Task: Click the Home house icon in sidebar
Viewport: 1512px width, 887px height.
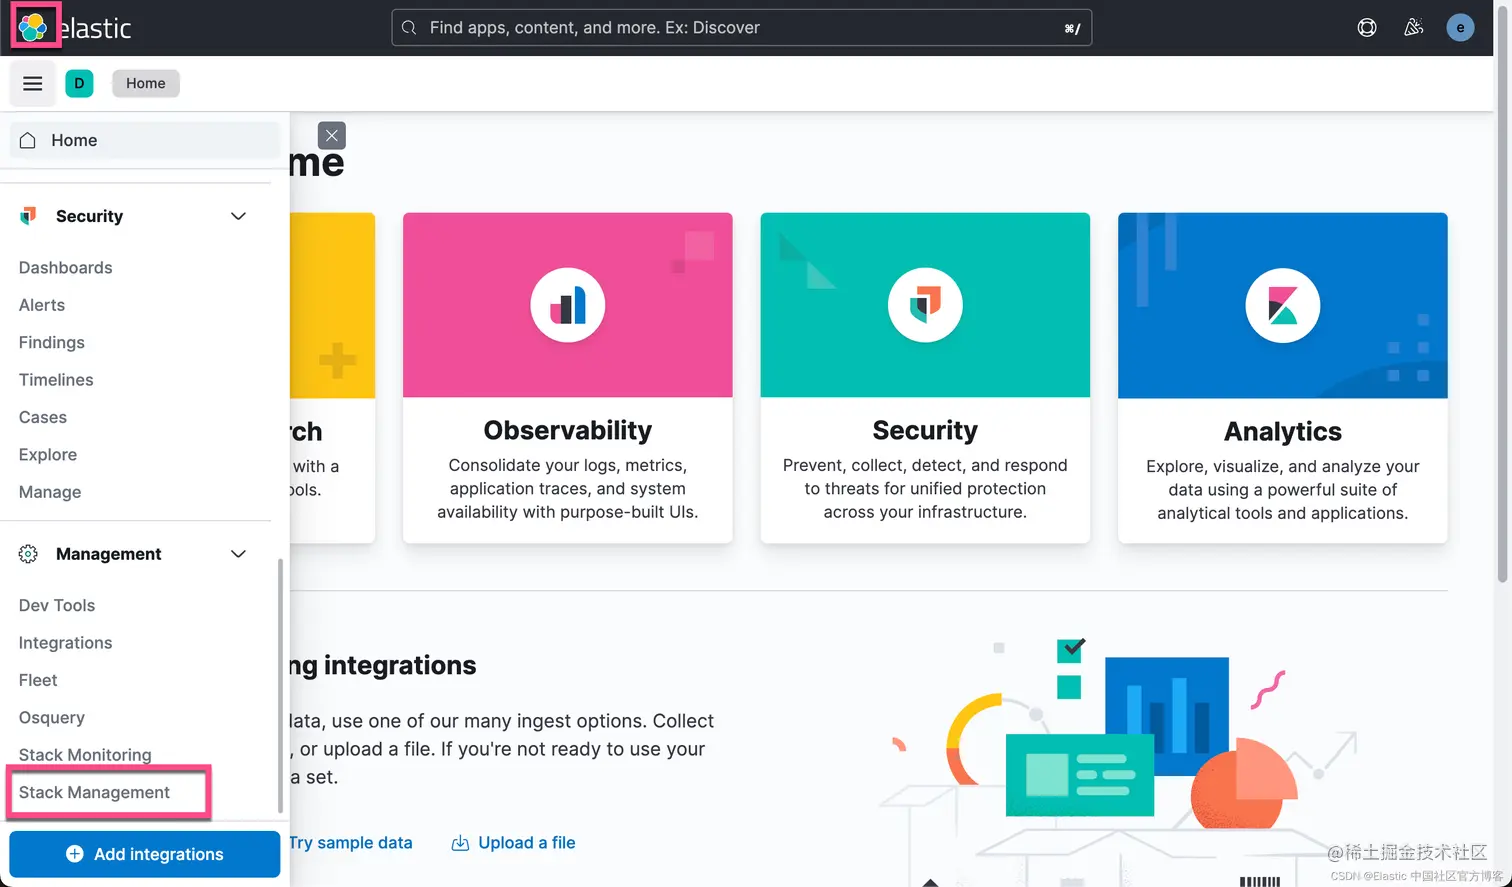Action: 28,140
